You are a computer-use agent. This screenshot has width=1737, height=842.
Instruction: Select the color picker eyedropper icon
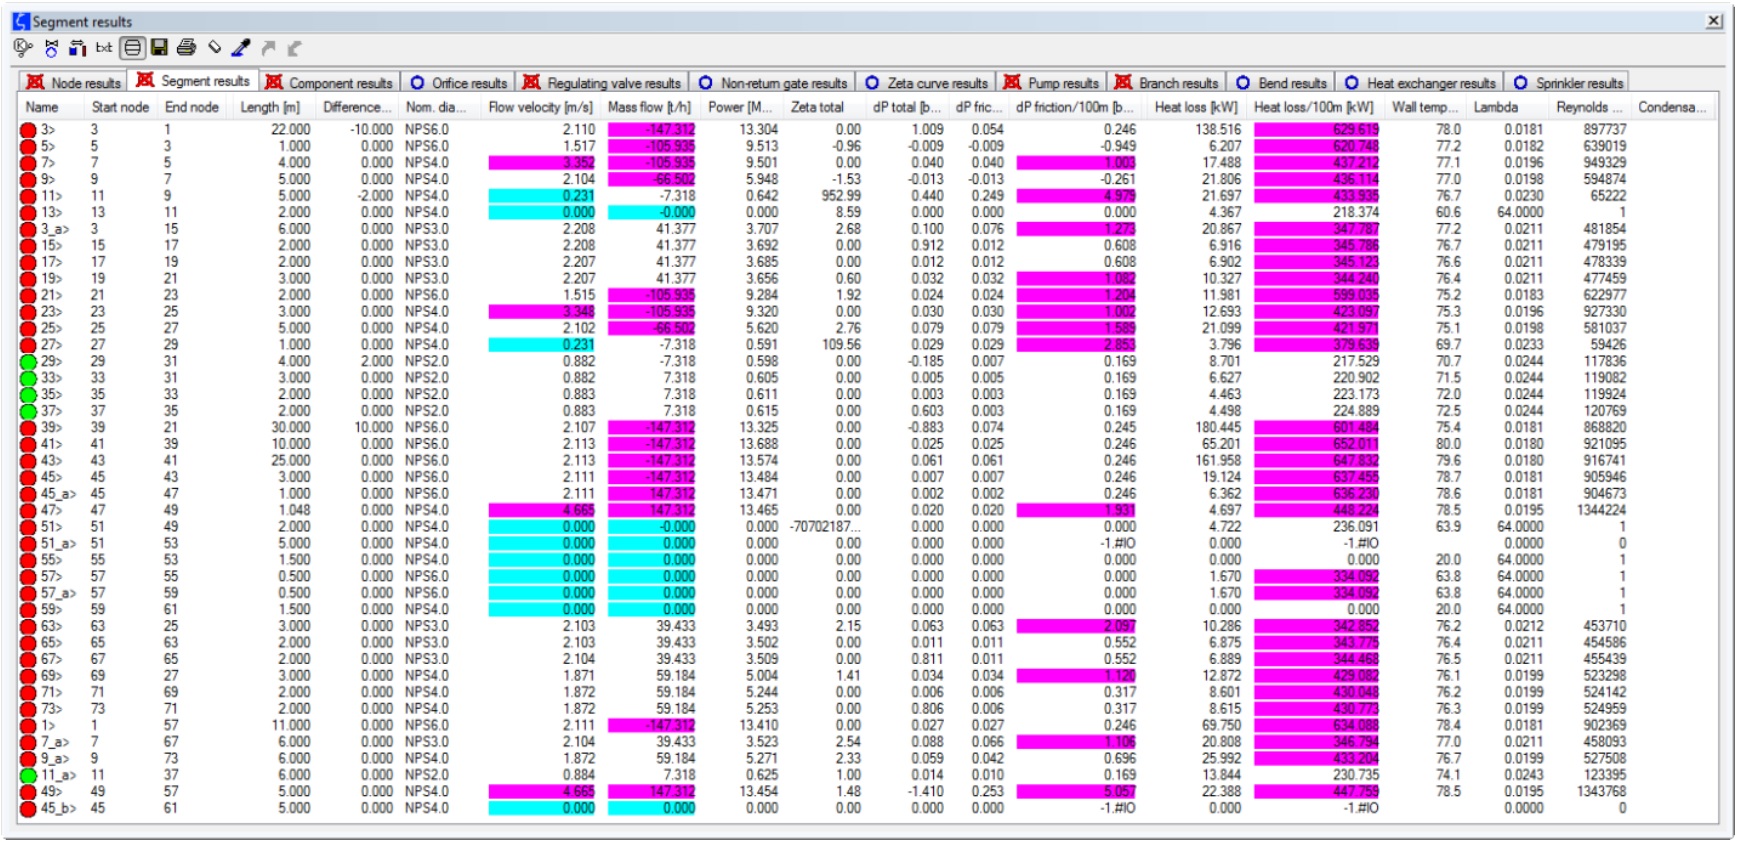241,47
